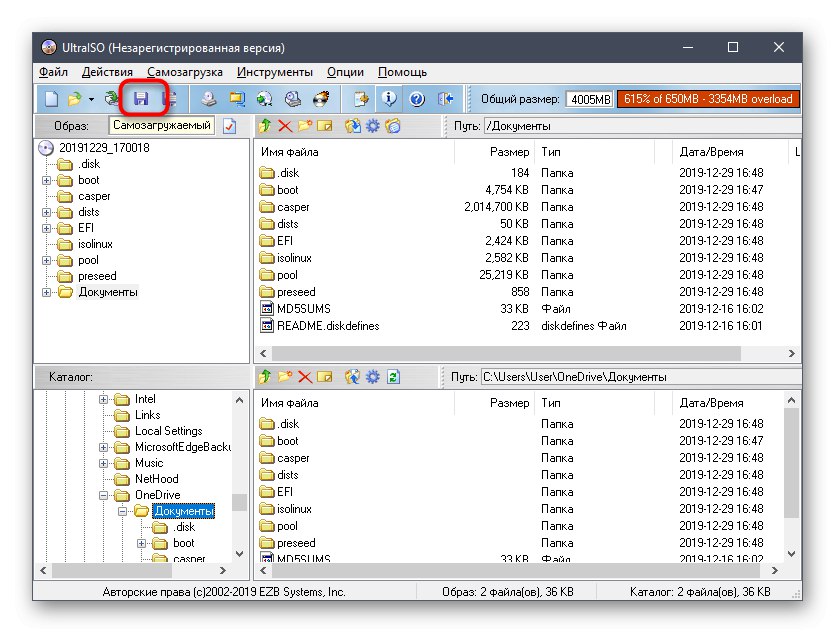The width and height of the screenshot is (835, 633).
Task: Expand the Документы node in image tree
Action: pyautogui.click(x=47, y=292)
